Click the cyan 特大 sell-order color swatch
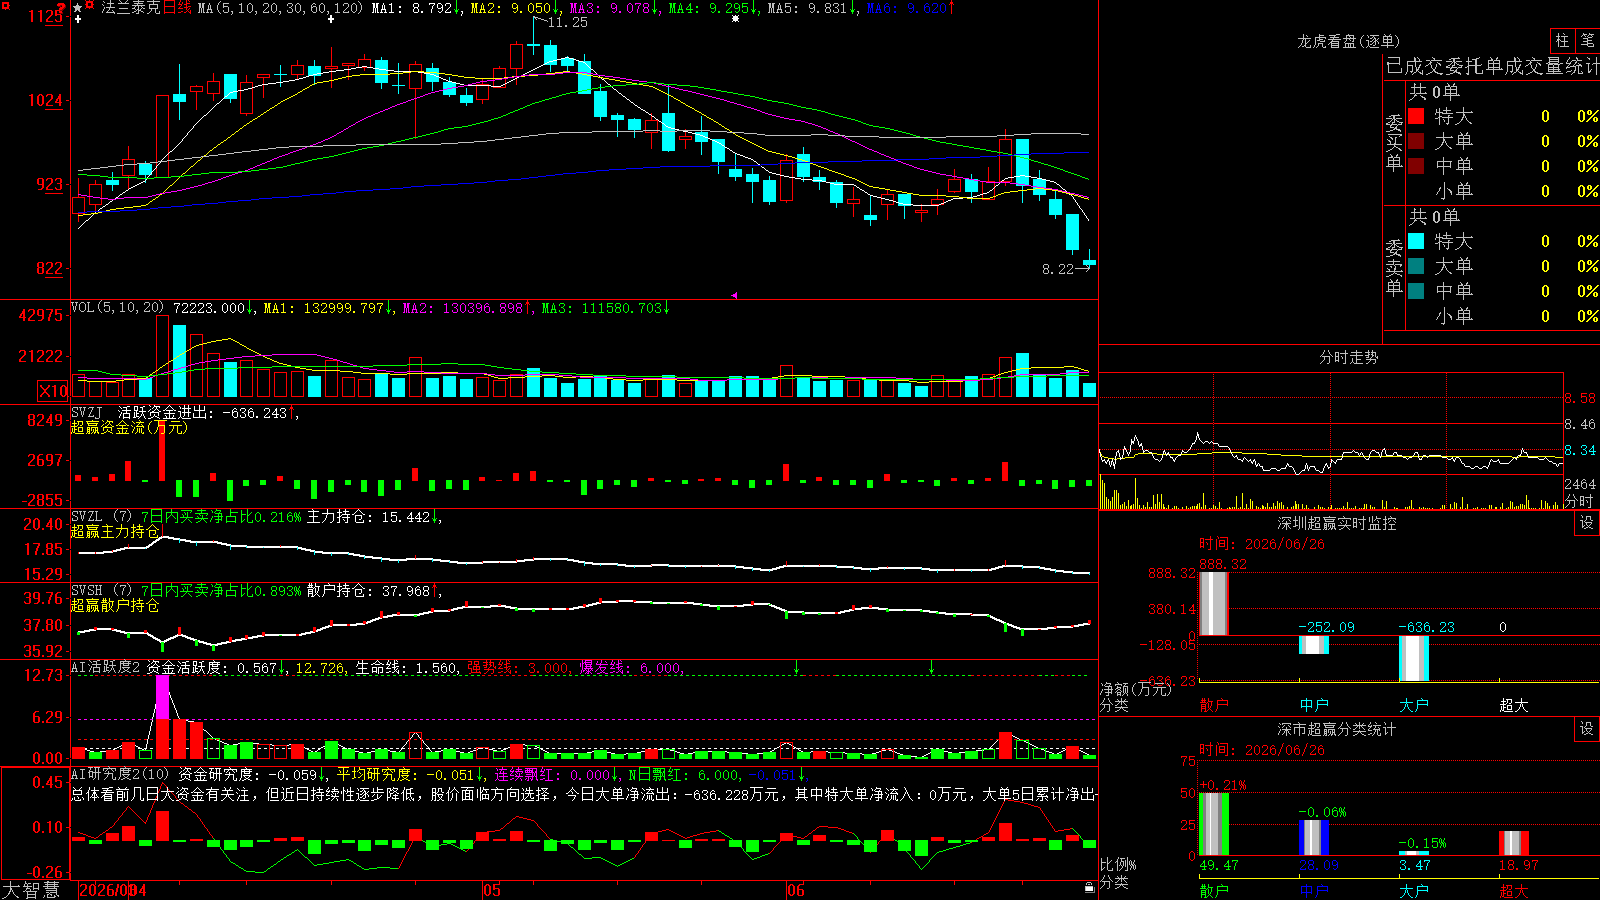 pos(1416,241)
